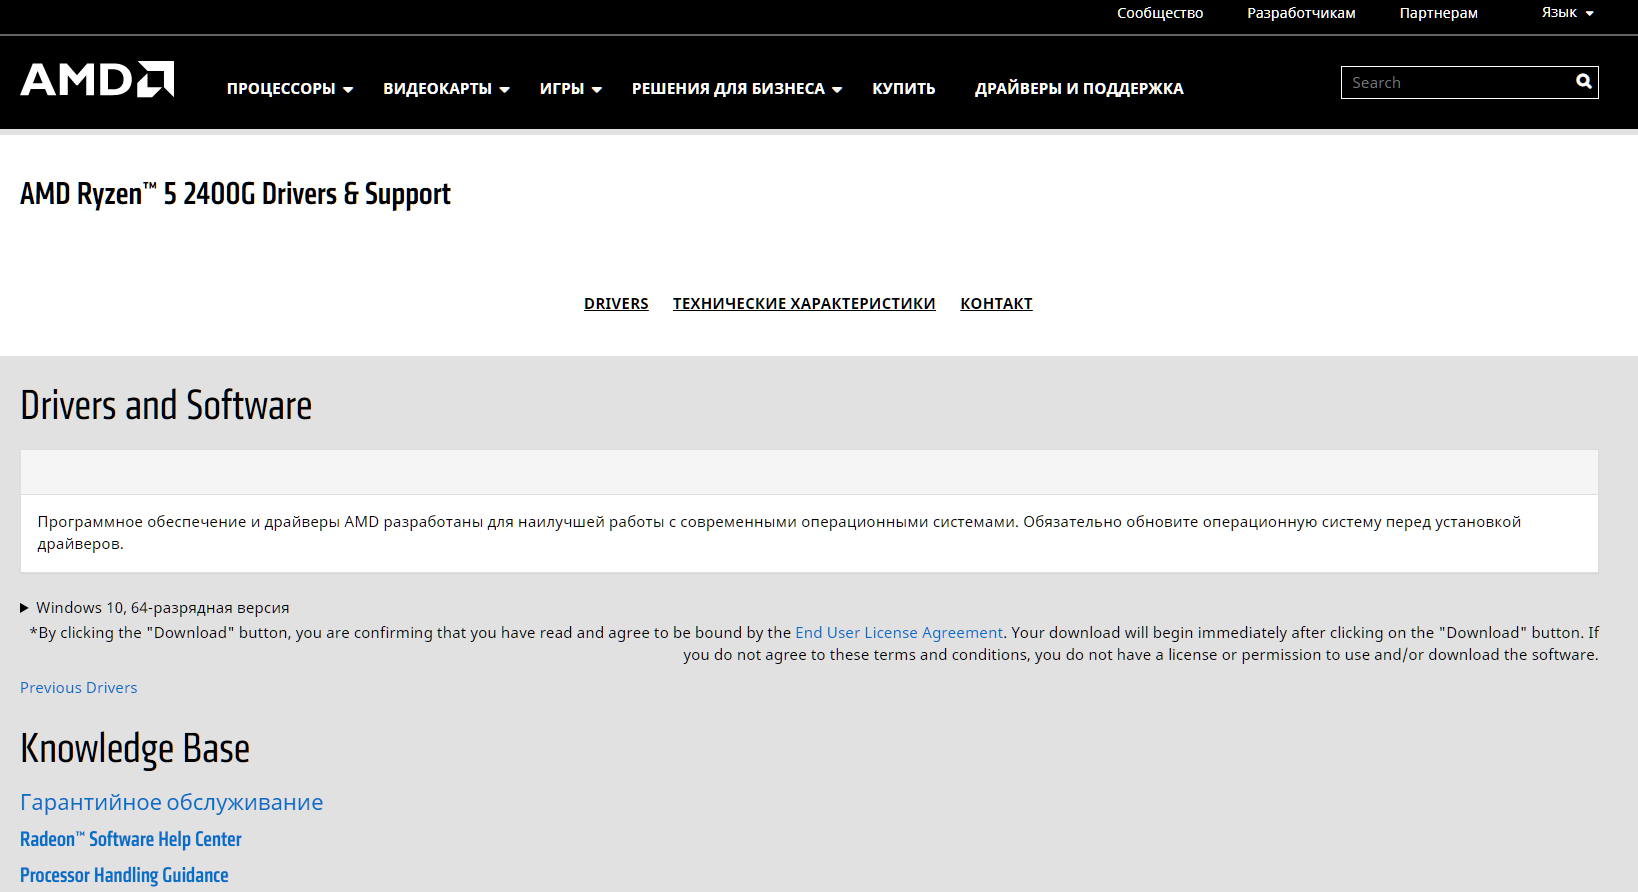Expand Windows 10, 64-разрядная версия section
The height and width of the screenshot is (892, 1638).
click(x=155, y=608)
